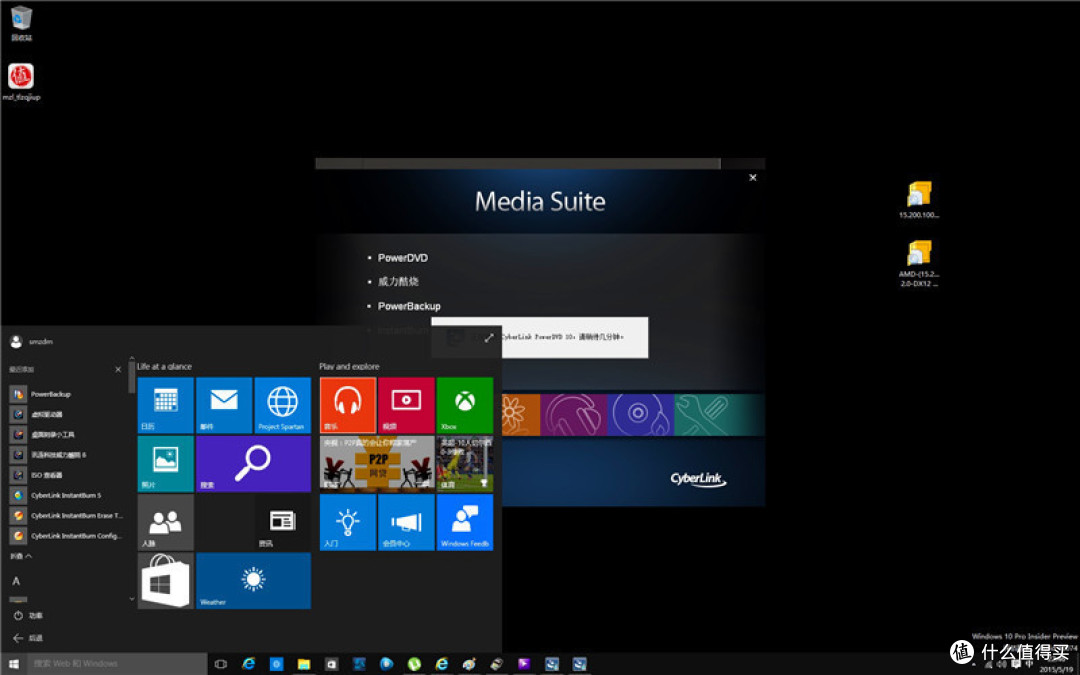Click PowerBackup in Media Suite list
Screen dimensions: 1080x675
[x=409, y=306]
